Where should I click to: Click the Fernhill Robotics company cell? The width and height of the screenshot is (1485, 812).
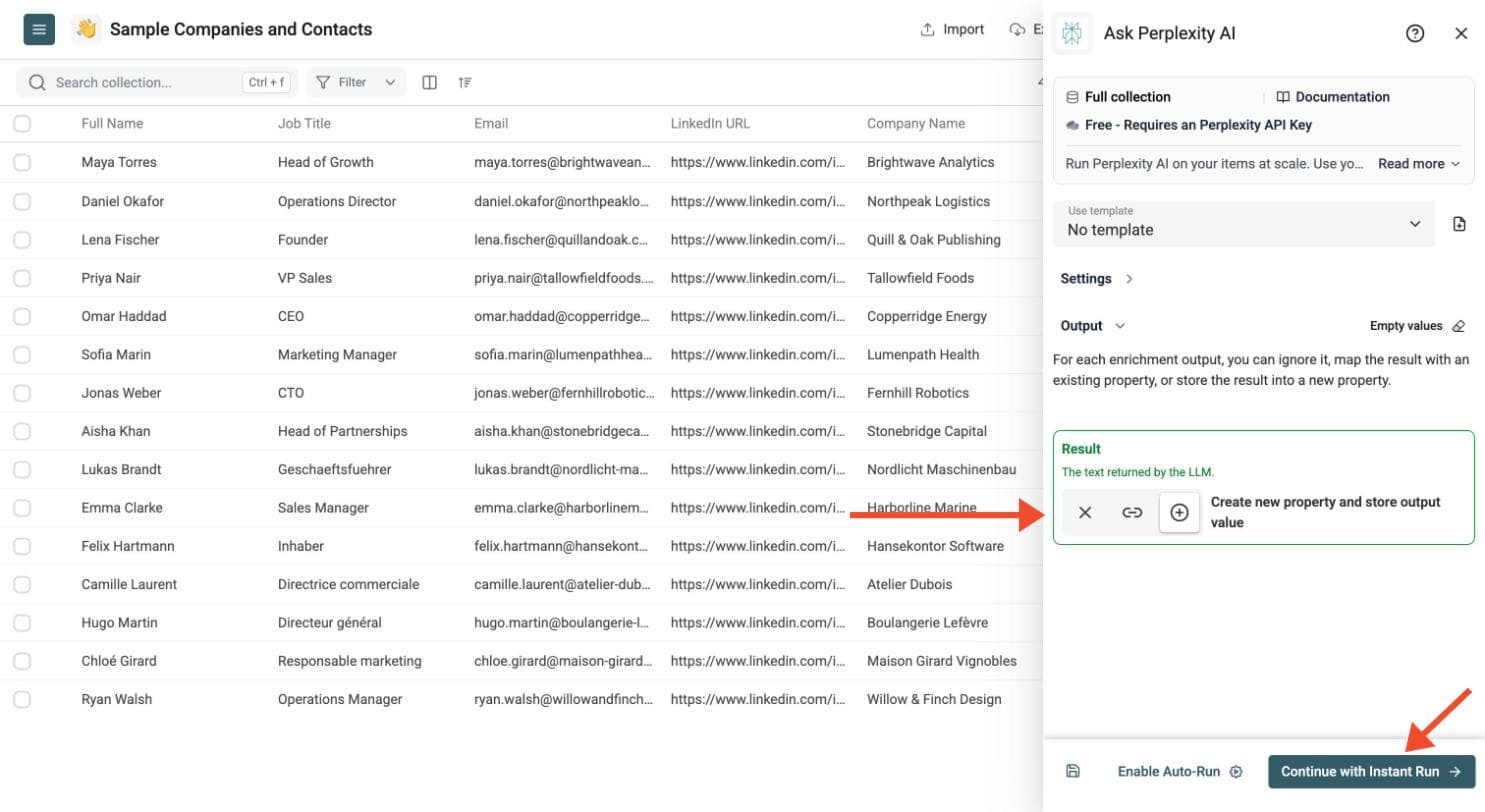(x=918, y=393)
